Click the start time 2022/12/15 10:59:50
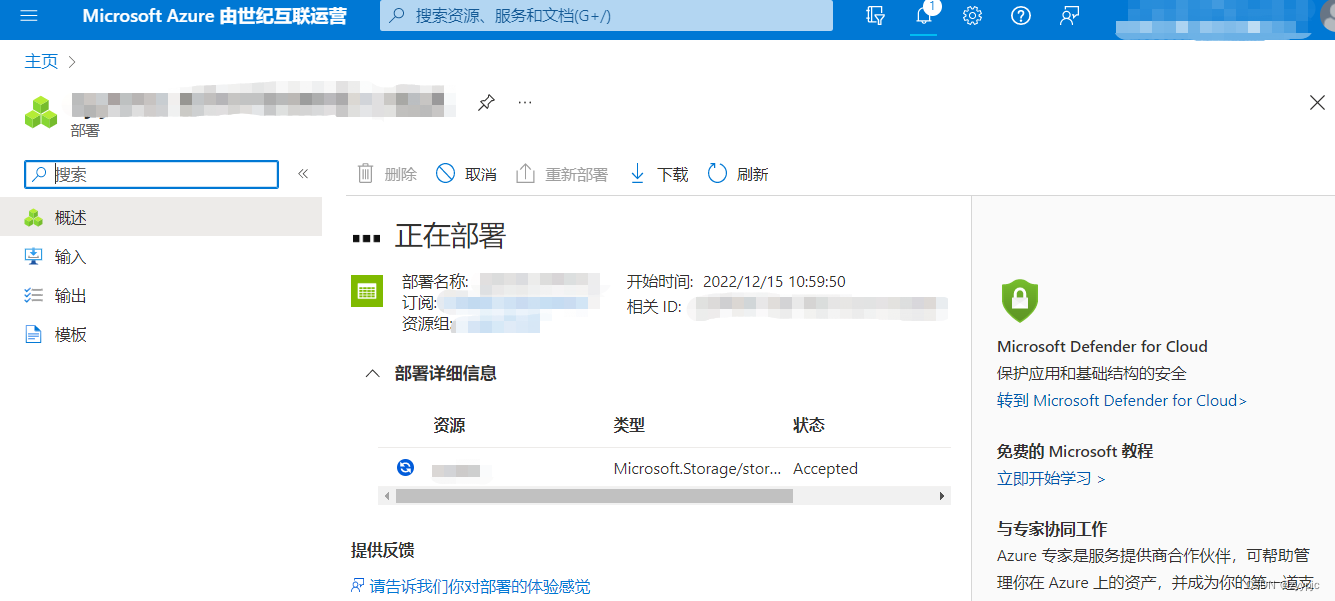1335x601 pixels. [x=774, y=282]
